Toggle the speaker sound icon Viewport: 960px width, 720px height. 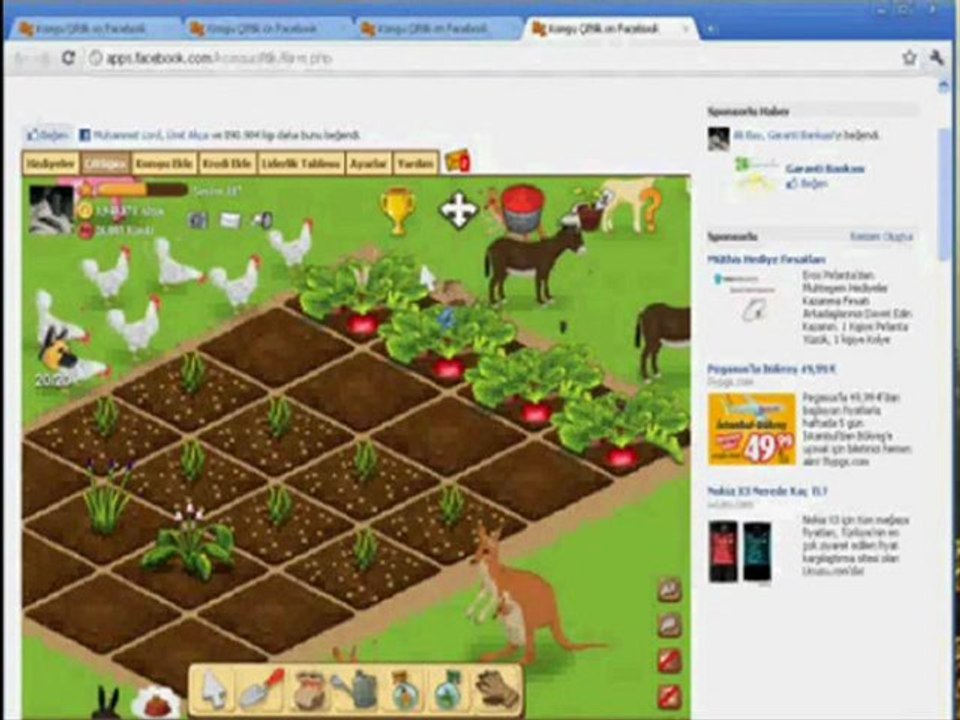(263, 220)
